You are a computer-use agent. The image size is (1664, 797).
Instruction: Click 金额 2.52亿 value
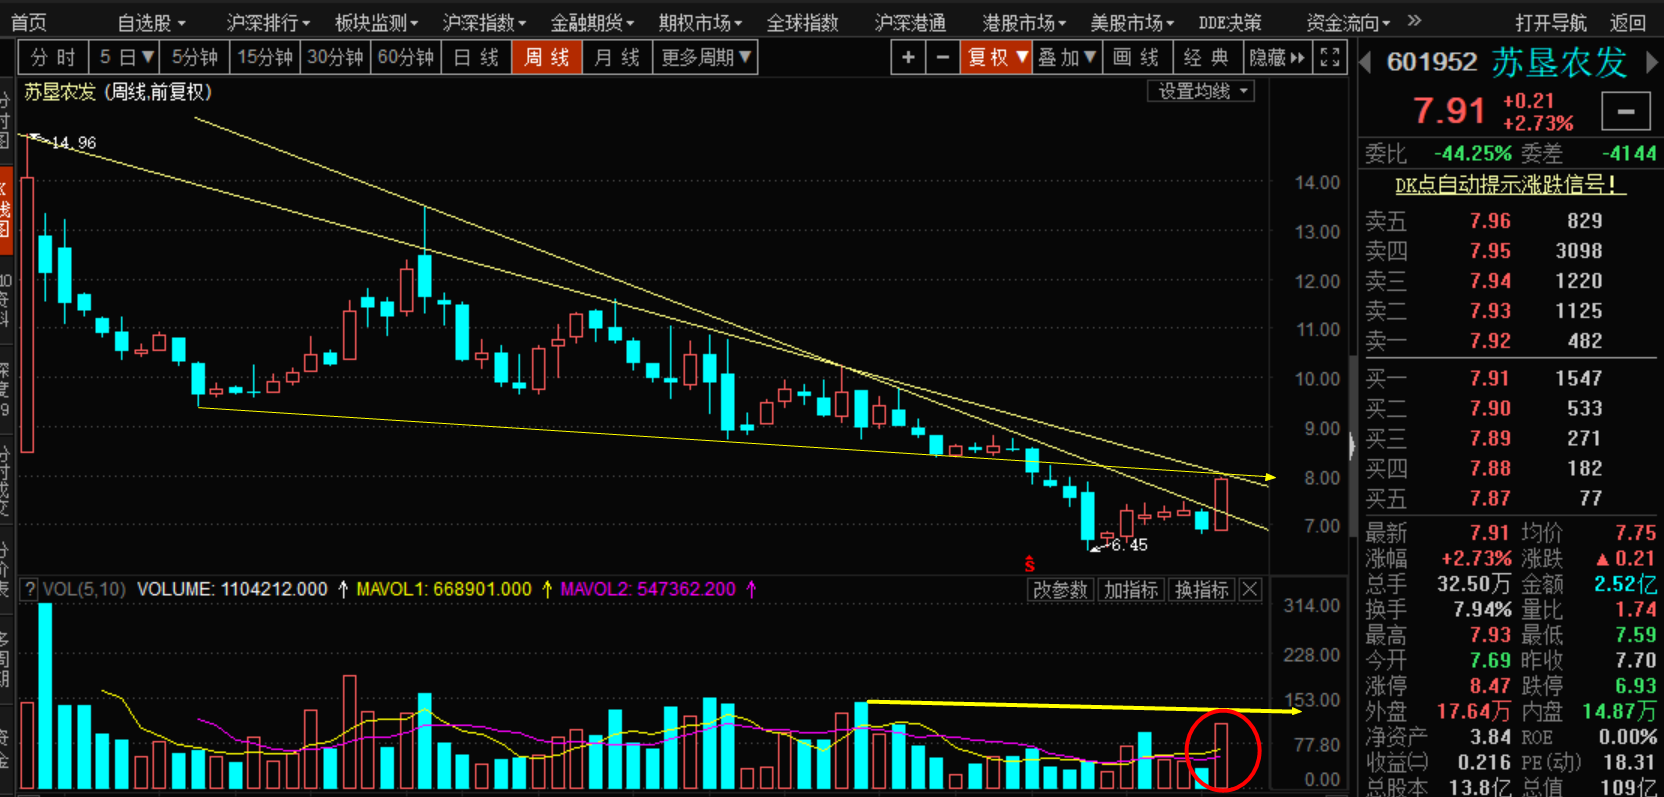[x=1624, y=584]
